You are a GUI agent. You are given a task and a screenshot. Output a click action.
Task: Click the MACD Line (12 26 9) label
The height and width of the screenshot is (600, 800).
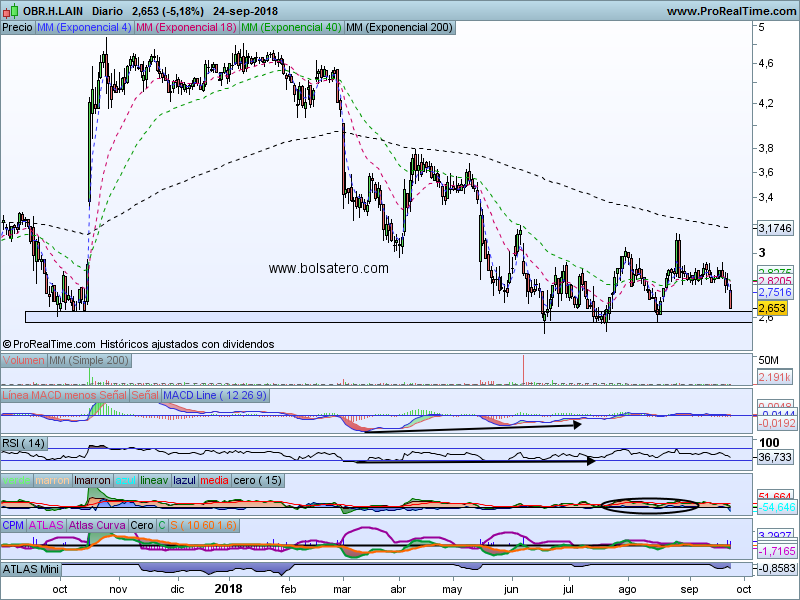pyautogui.click(x=215, y=396)
